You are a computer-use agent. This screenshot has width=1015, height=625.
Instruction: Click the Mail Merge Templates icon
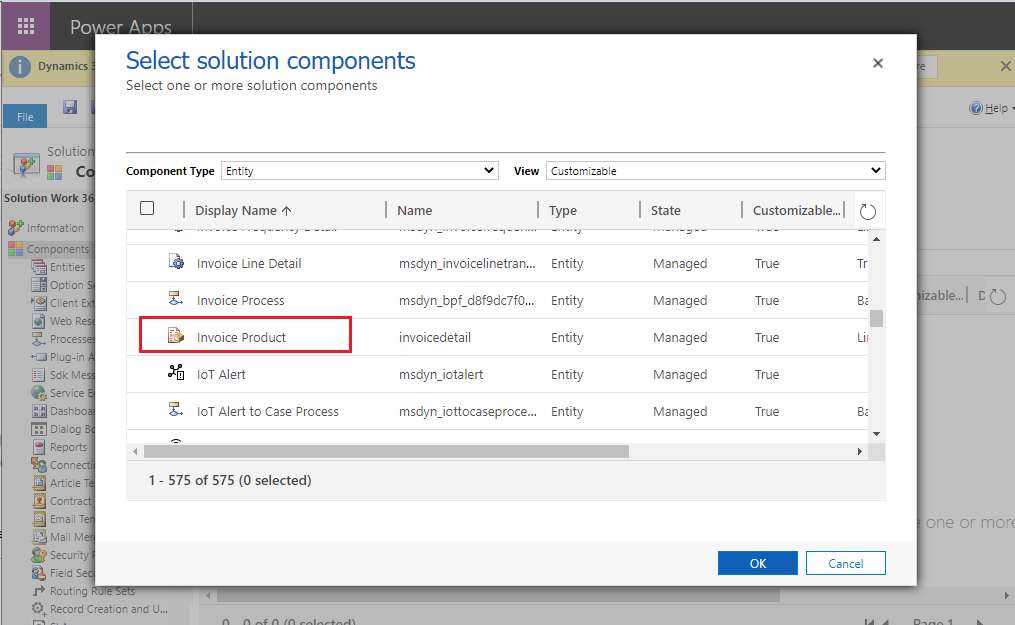39,536
